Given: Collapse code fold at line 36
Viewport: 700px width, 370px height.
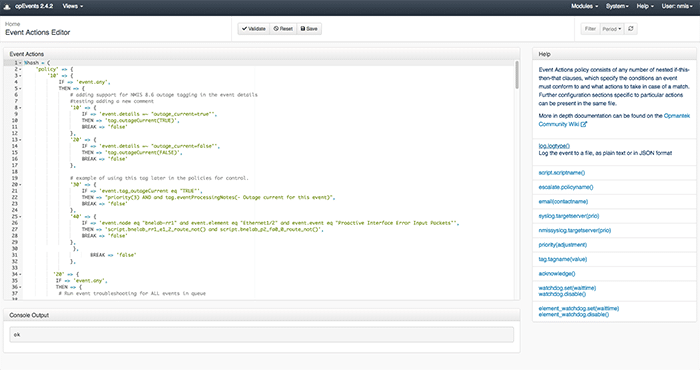Looking at the screenshot, I should [20, 287].
